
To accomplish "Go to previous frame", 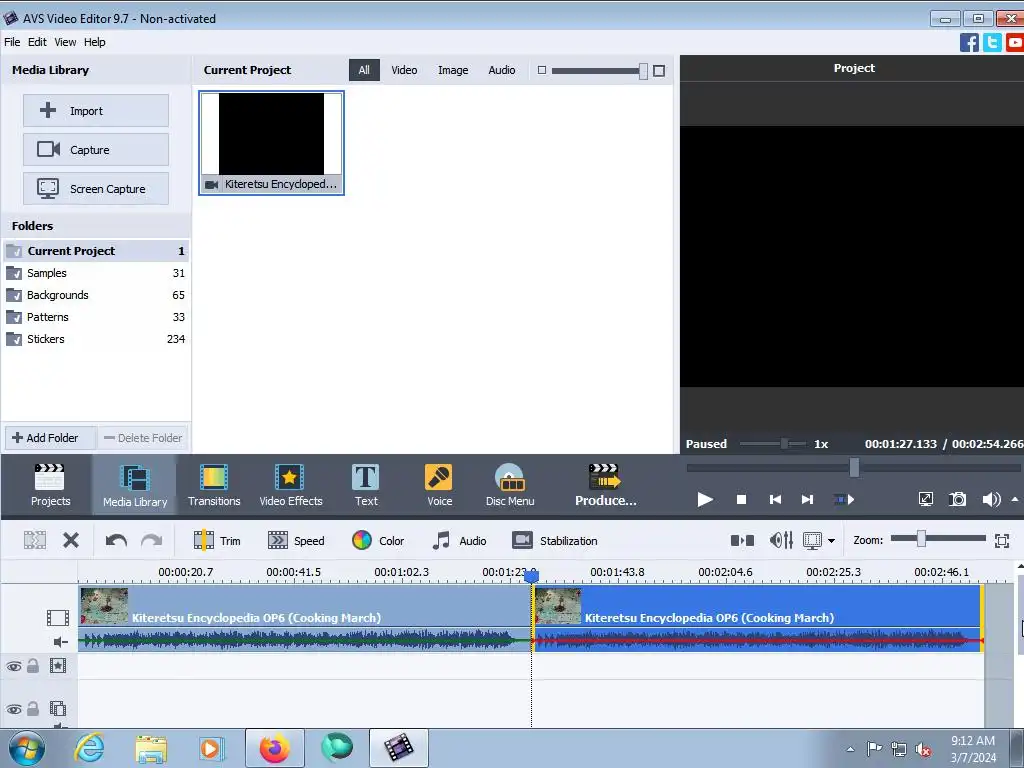I will [775, 500].
